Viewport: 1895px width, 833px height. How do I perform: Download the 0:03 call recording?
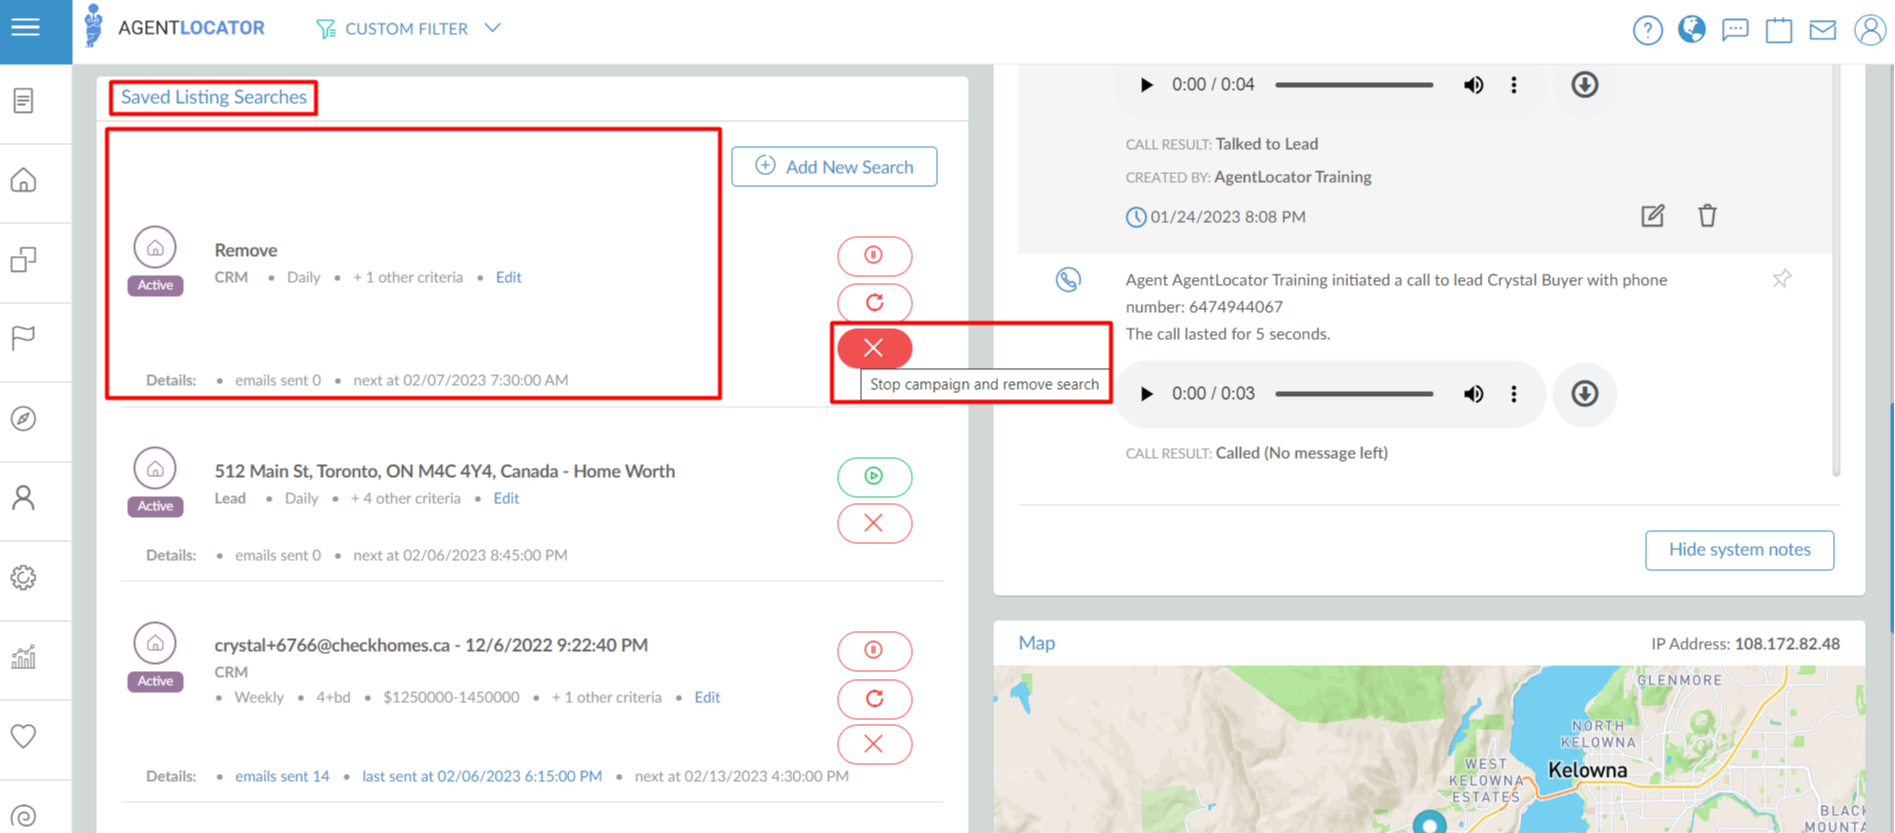coord(1584,394)
